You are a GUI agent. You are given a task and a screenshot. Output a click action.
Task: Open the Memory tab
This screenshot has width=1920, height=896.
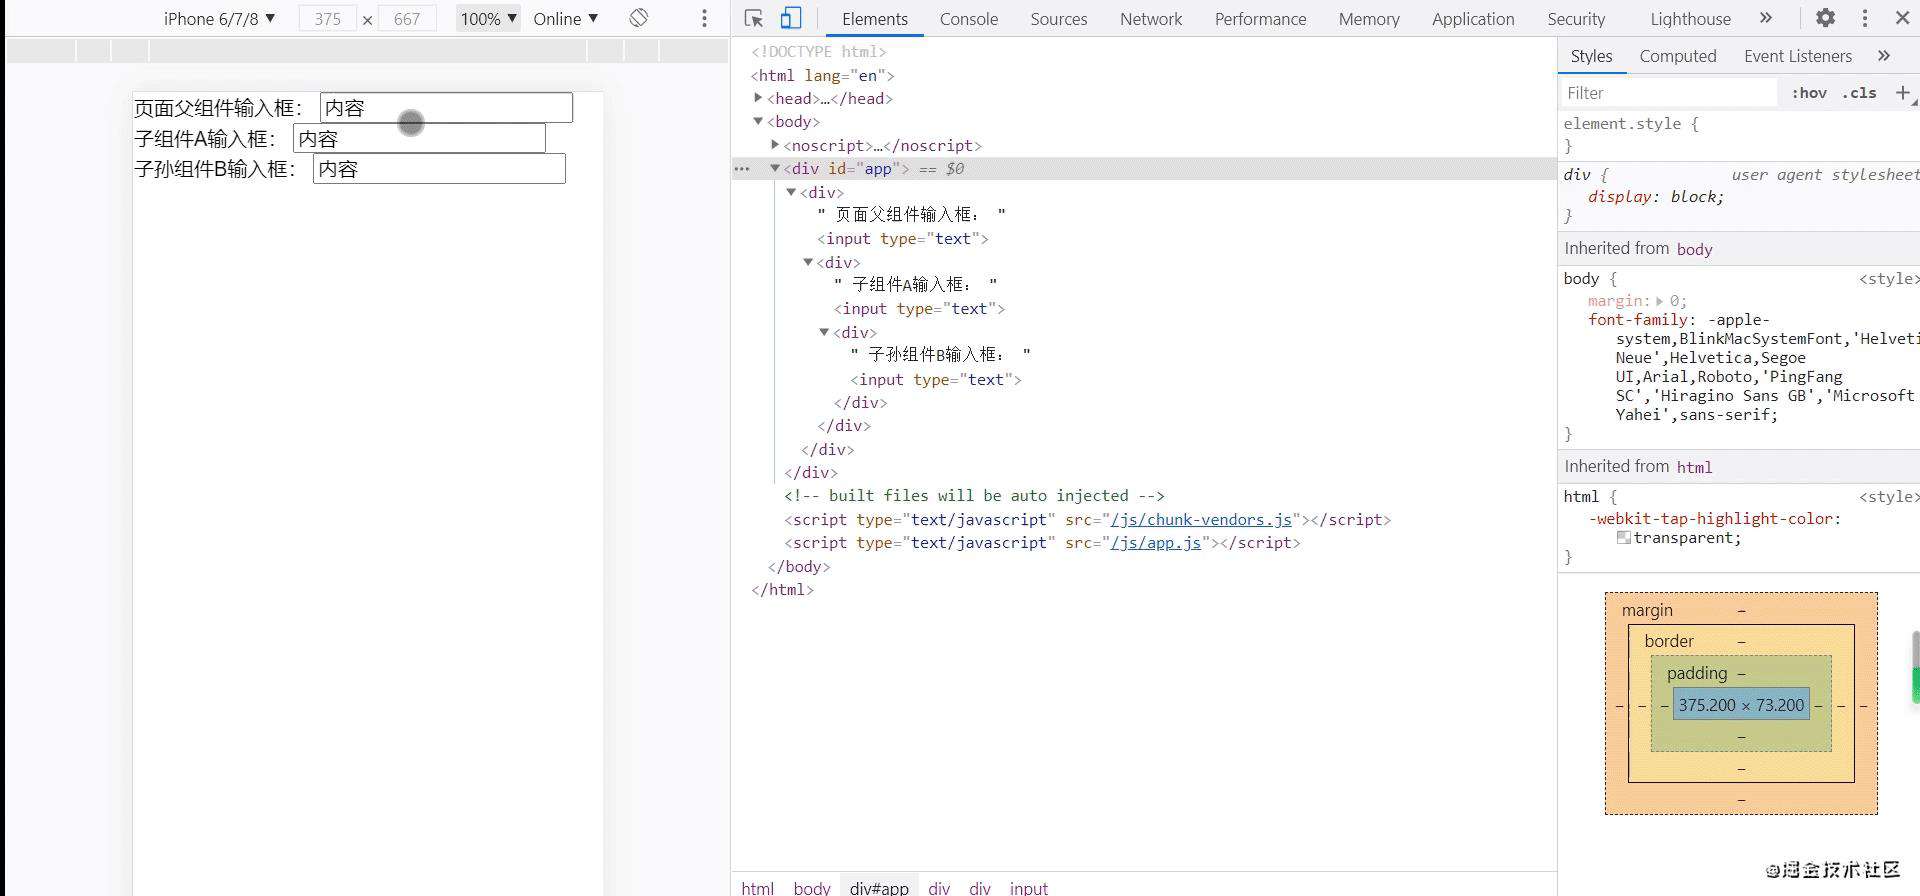[1368, 18]
